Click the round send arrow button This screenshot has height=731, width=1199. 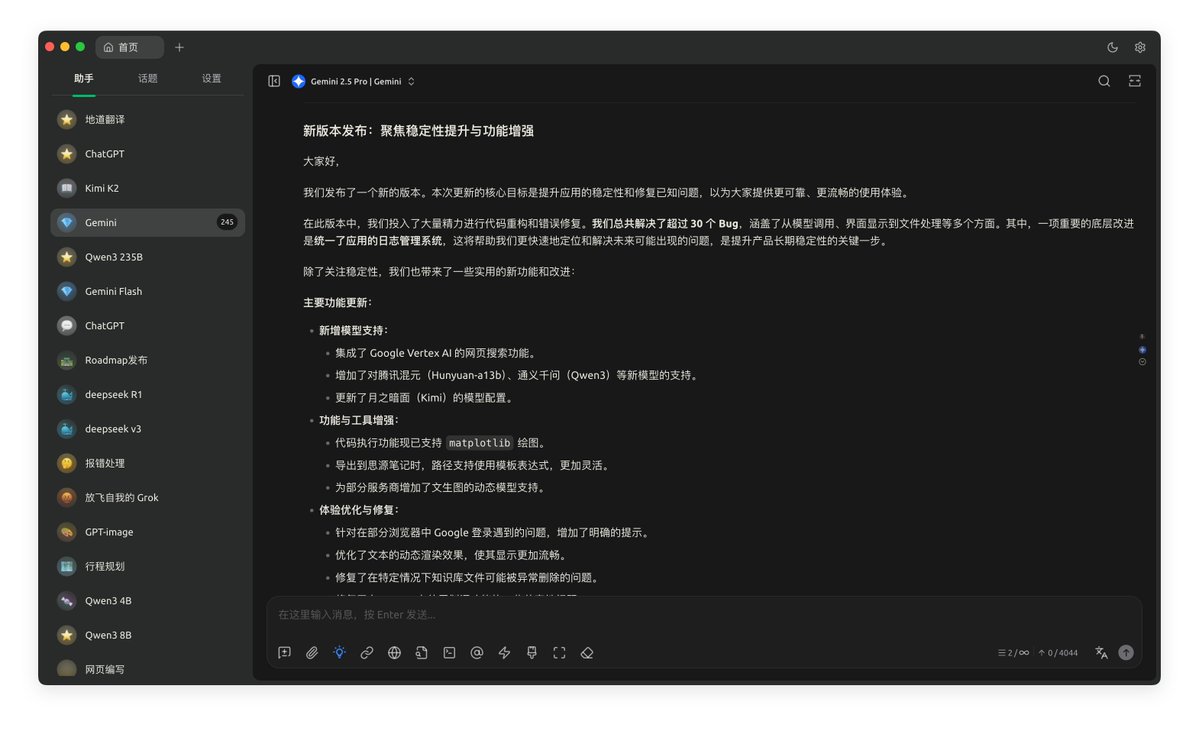click(1126, 652)
